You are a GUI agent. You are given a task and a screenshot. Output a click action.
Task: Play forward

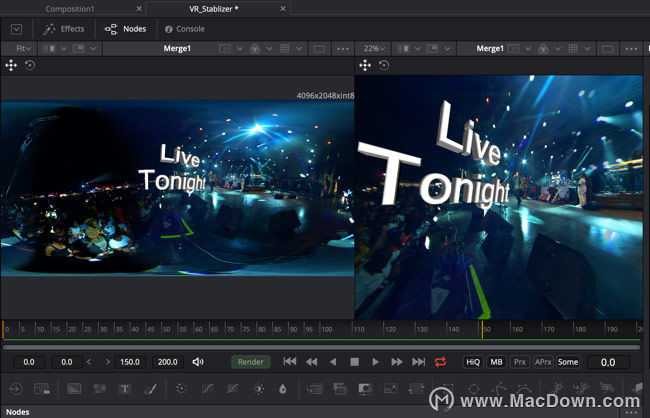point(375,362)
